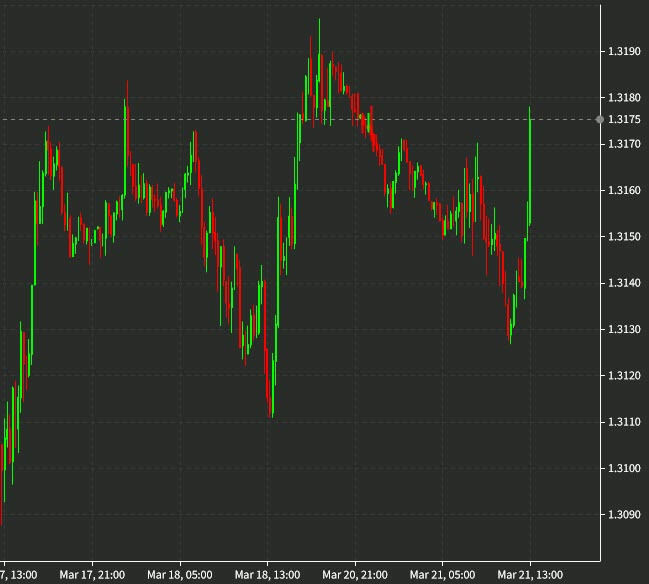The height and width of the screenshot is (584, 649).
Task: Select the 1.3160 price axis label
Action: click(x=624, y=190)
